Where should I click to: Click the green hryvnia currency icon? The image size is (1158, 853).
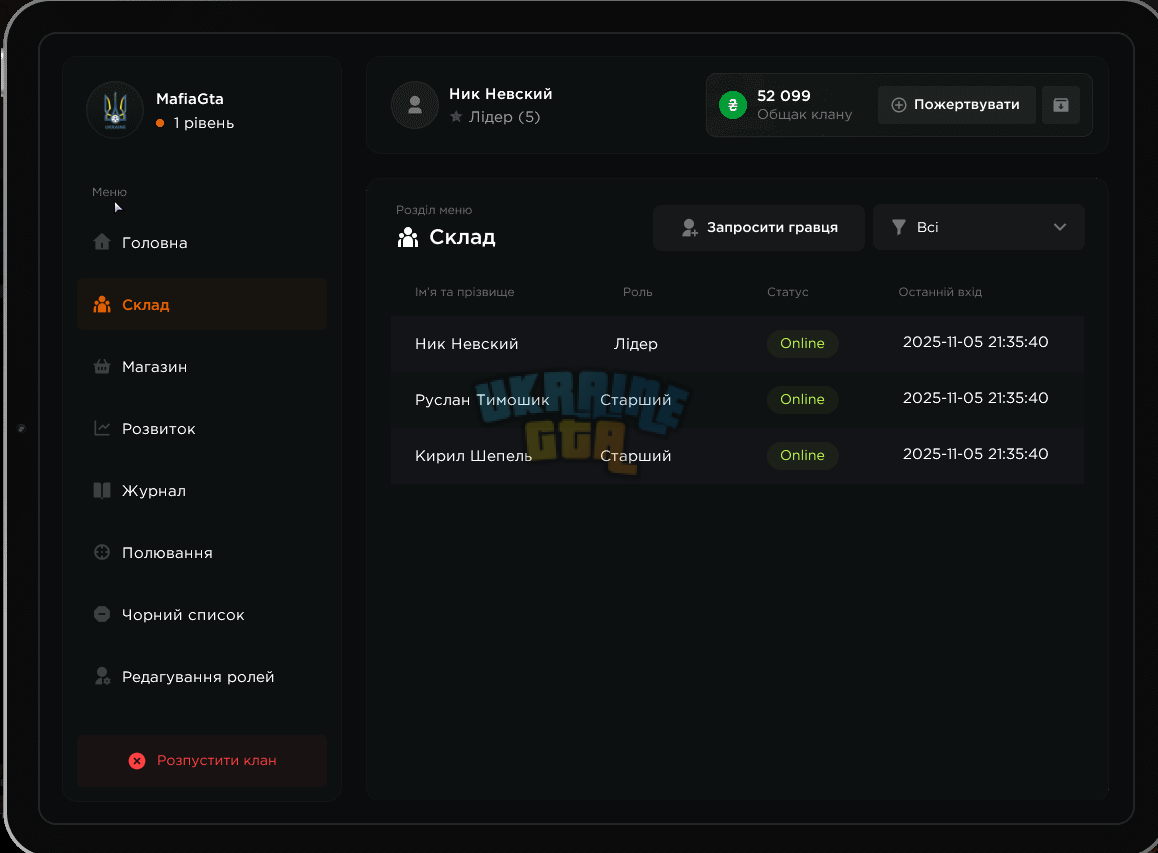click(x=733, y=105)
